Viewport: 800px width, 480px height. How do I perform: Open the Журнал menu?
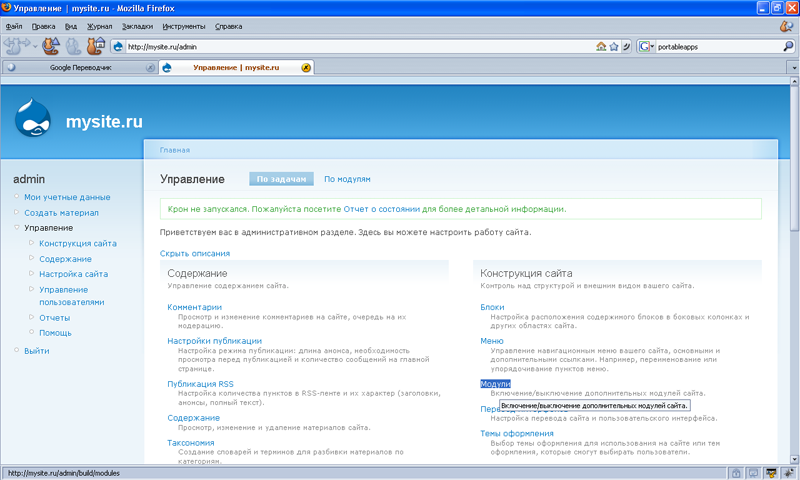click(99, 26)
